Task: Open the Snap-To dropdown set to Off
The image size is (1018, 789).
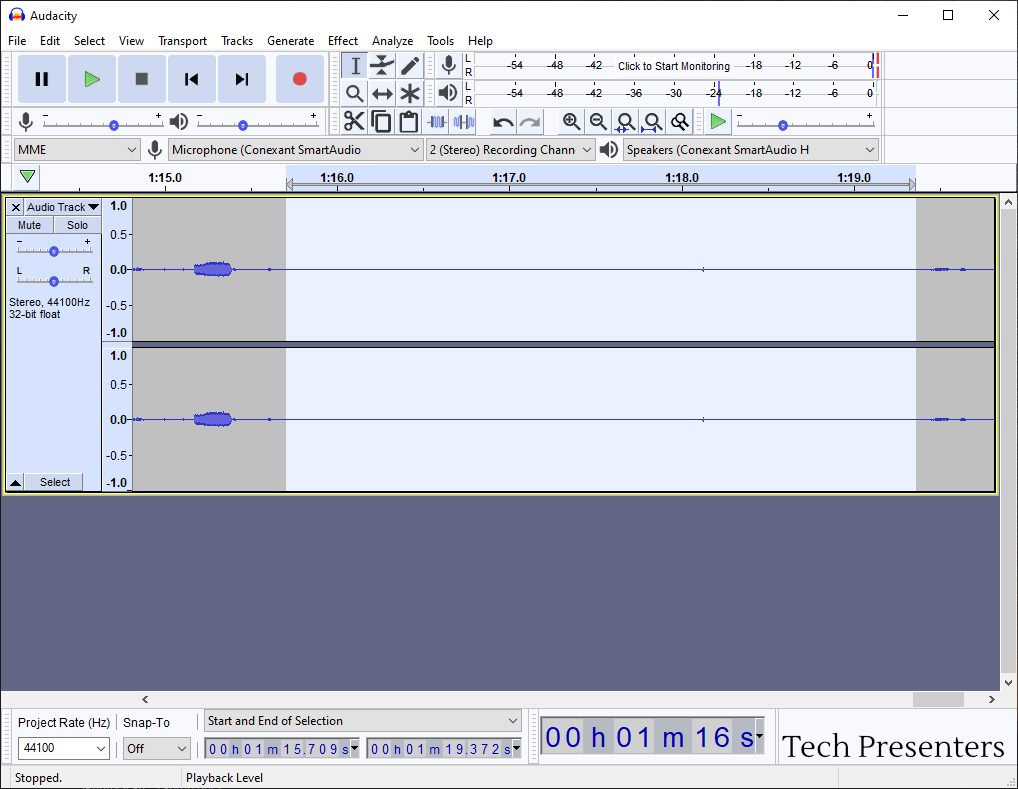Action: 156,749
